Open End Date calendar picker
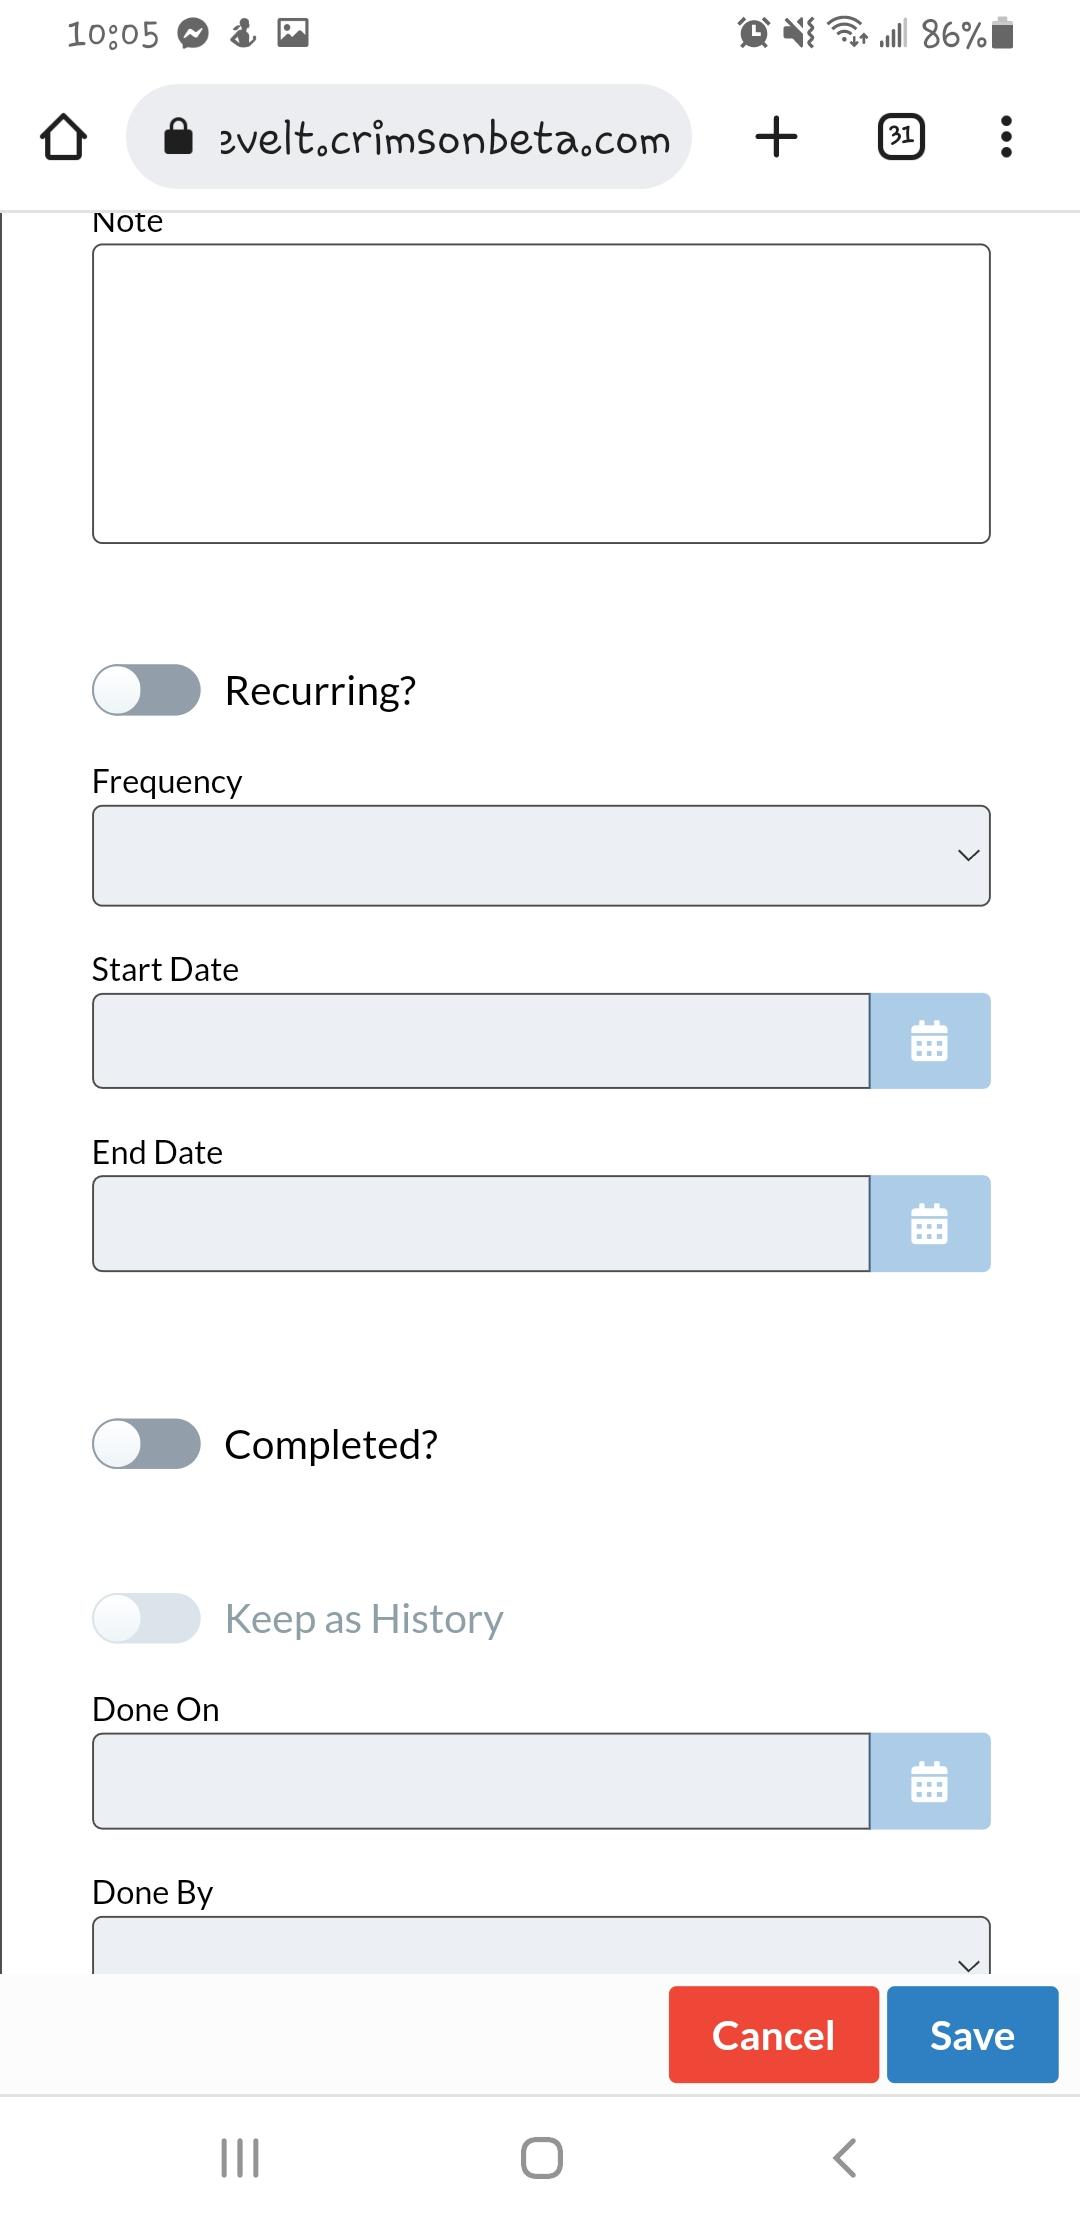This screenshot has height=2220, width=1080. [930, 1224]
